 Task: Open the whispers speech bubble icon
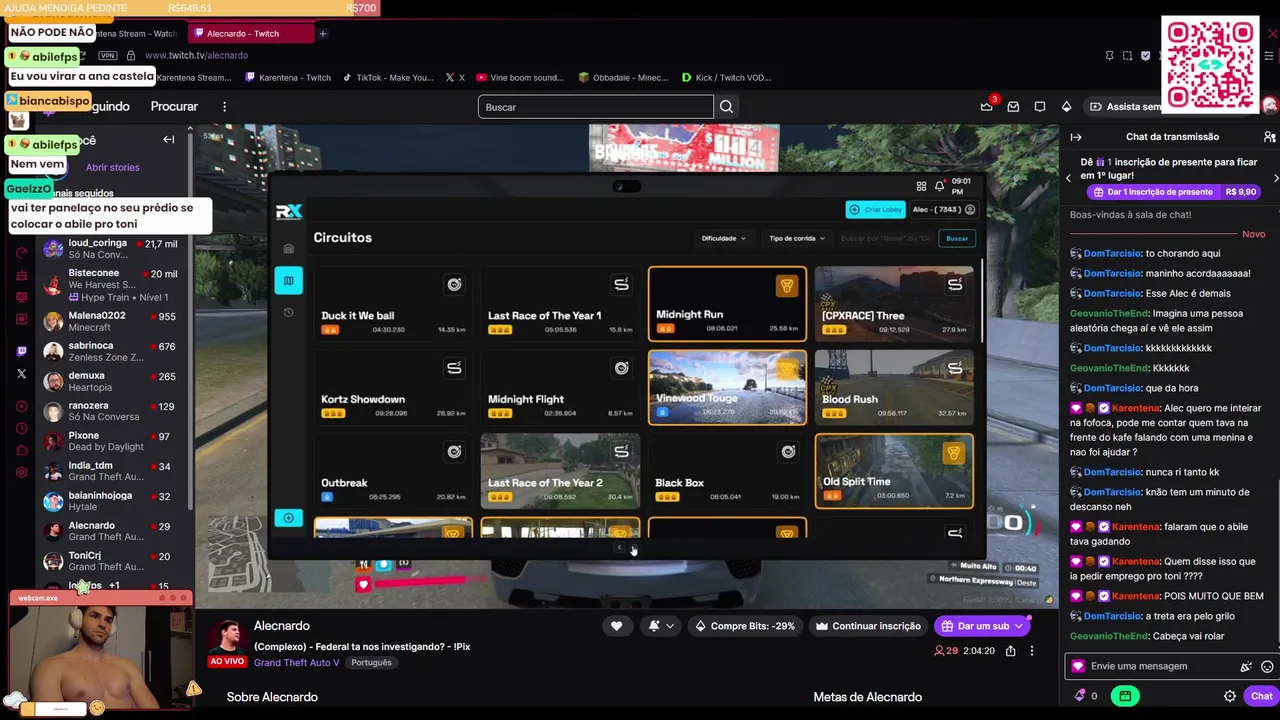click(1040, 106)
